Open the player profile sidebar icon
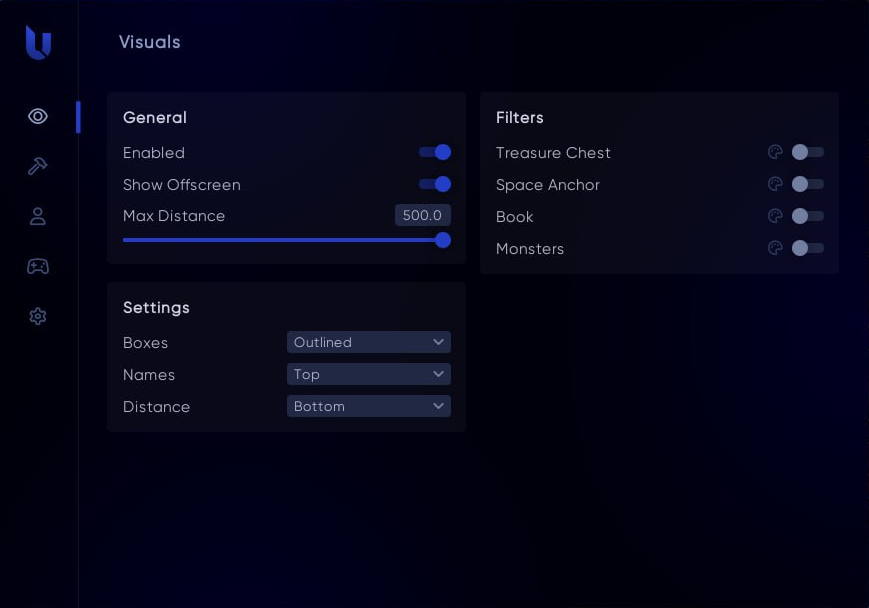 click(38, 216)
